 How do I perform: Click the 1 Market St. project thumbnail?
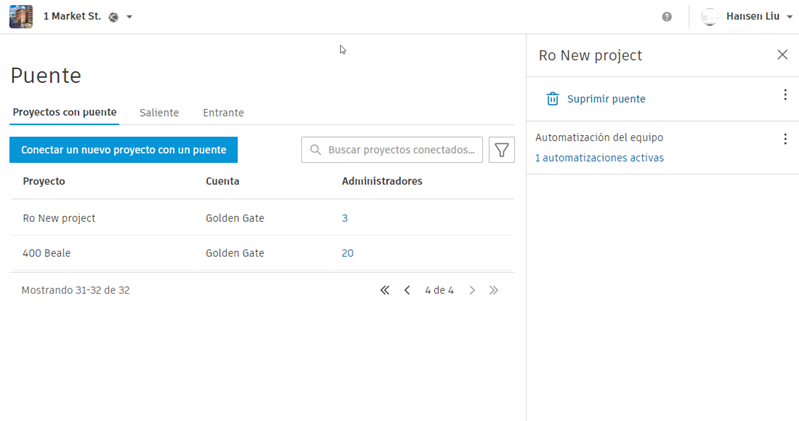click(21, 17)
